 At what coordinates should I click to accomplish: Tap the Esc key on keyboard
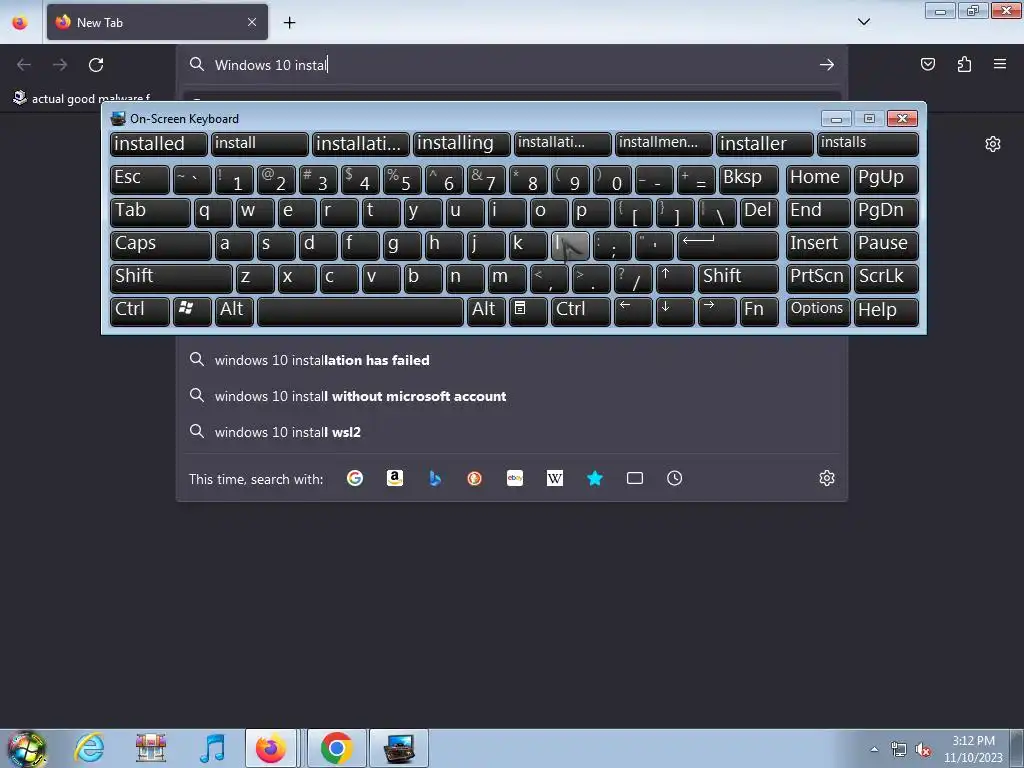tap(140, 178)
